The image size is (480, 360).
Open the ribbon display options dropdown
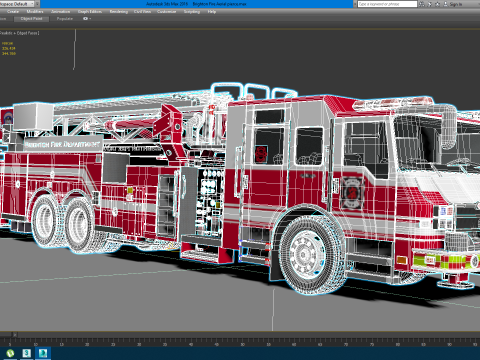87,19
